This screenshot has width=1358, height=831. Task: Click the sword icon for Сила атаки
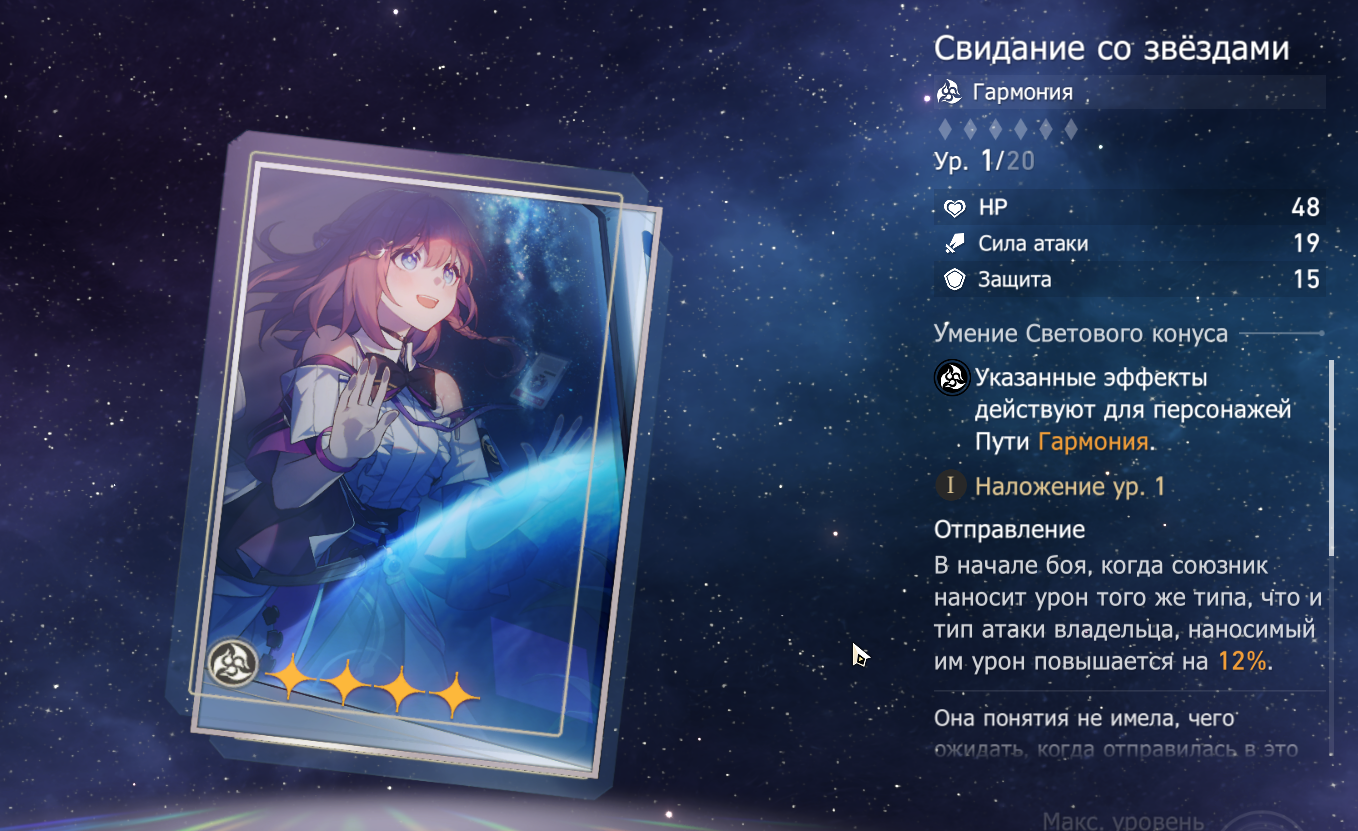[955, 244]
